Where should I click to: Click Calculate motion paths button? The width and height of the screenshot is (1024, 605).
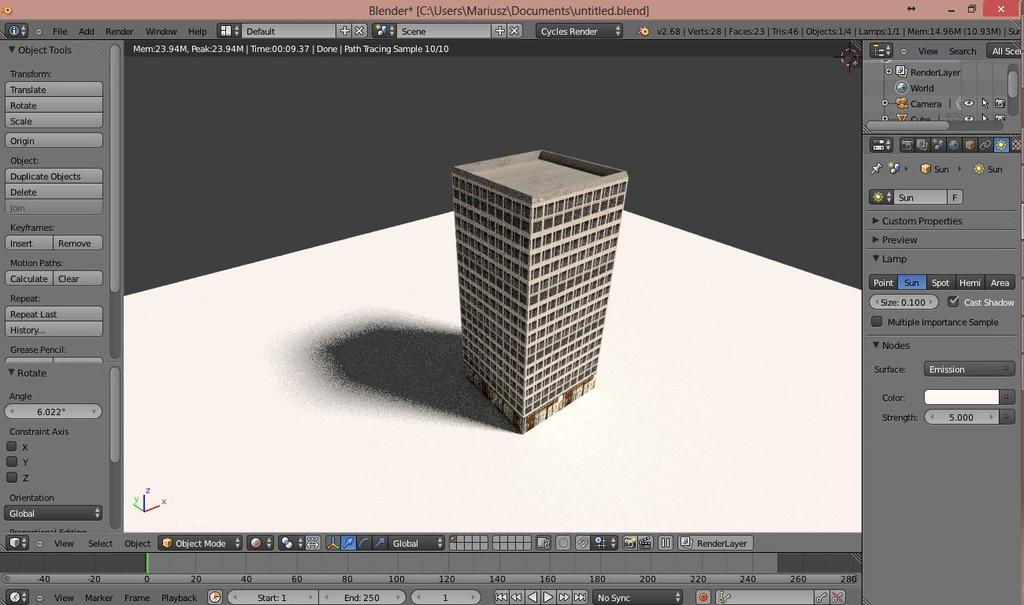[x=29, y=278]
